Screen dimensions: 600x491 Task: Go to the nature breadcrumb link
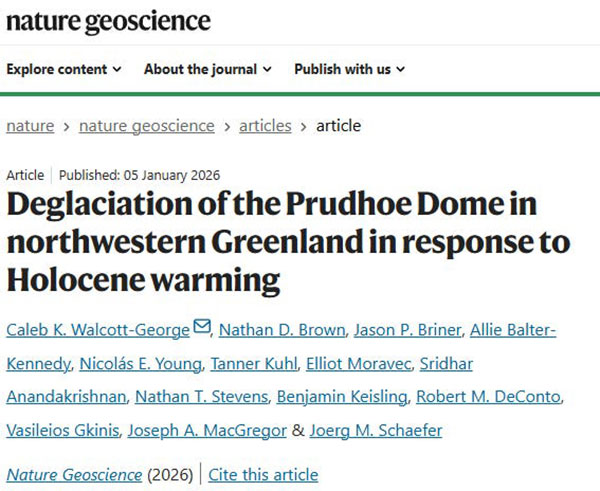coord(30,126)
